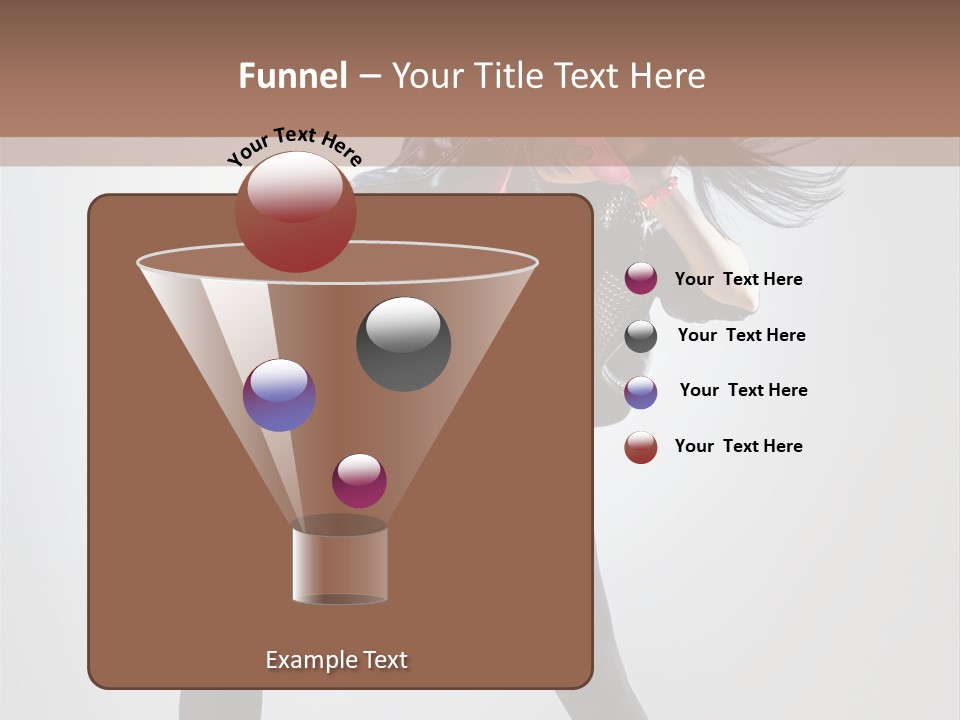Select the legend text beside the magenta sphere
Screen dimensions: 960x720
click(738, 279)
